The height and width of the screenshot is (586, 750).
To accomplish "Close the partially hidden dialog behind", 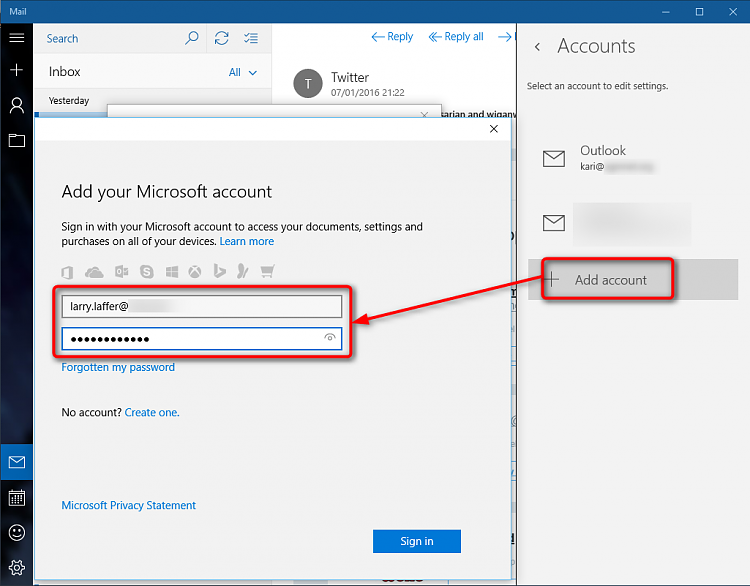I will pyautogui.click(x=424, y=115).
